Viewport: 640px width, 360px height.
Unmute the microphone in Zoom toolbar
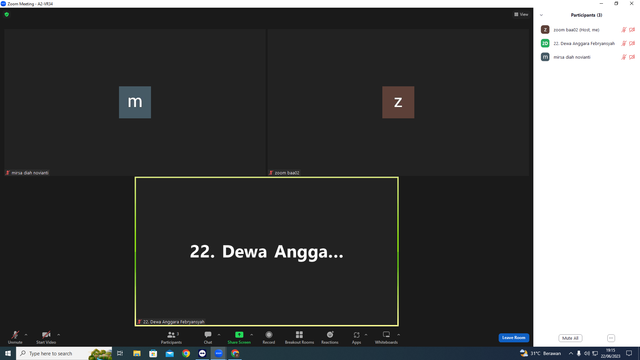[x=15, y=337]
